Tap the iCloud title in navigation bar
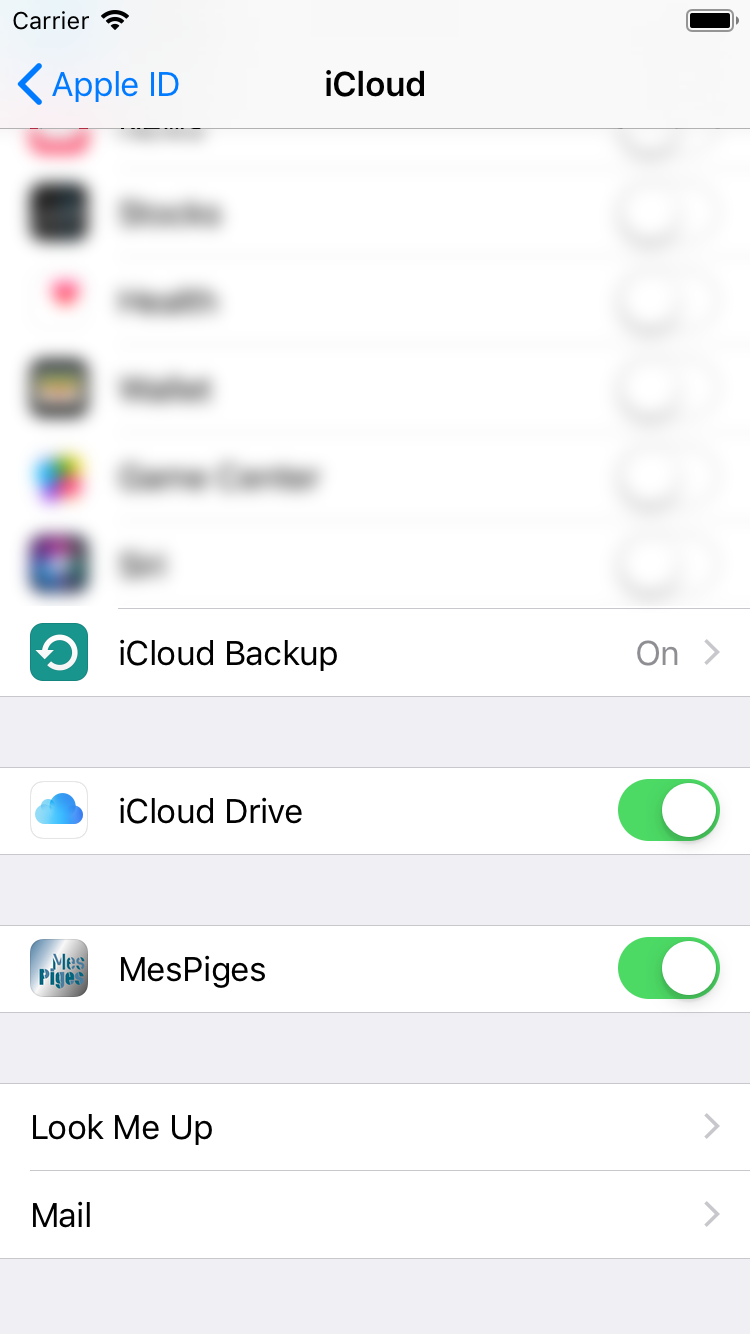 (375, 85)
